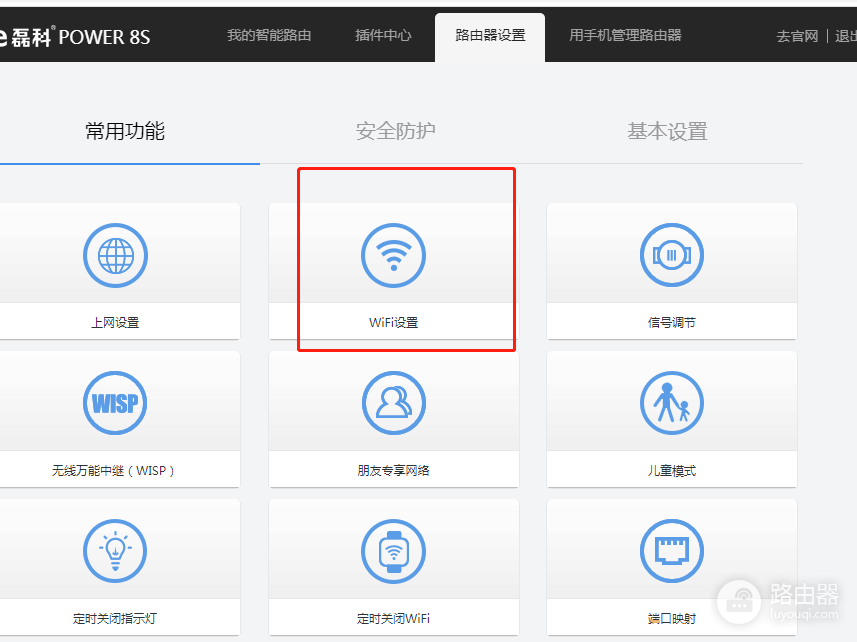
Task: Switch to 我的智能路由 tab
Action: click(x=269, y=36)
